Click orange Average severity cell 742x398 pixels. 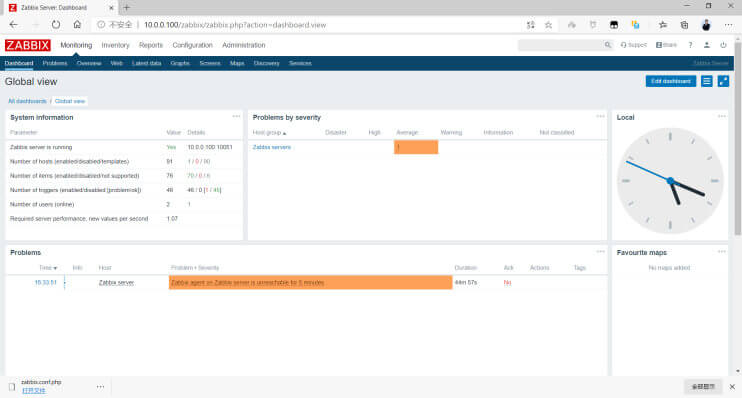416,147
